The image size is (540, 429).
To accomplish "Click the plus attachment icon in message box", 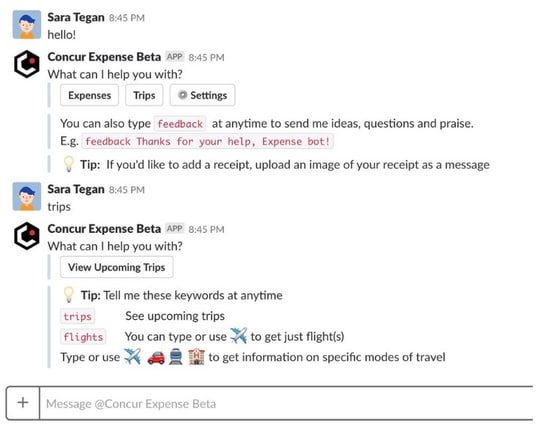I will [x=23, y=402].
